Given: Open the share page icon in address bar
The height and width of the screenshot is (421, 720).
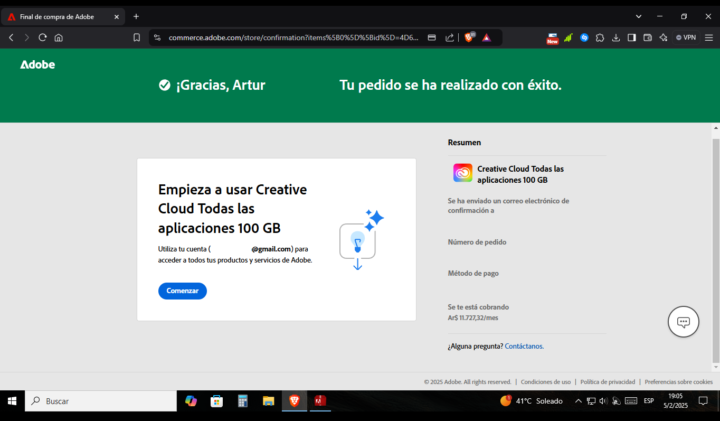Looking at the screenshot, I should point(449,38).
